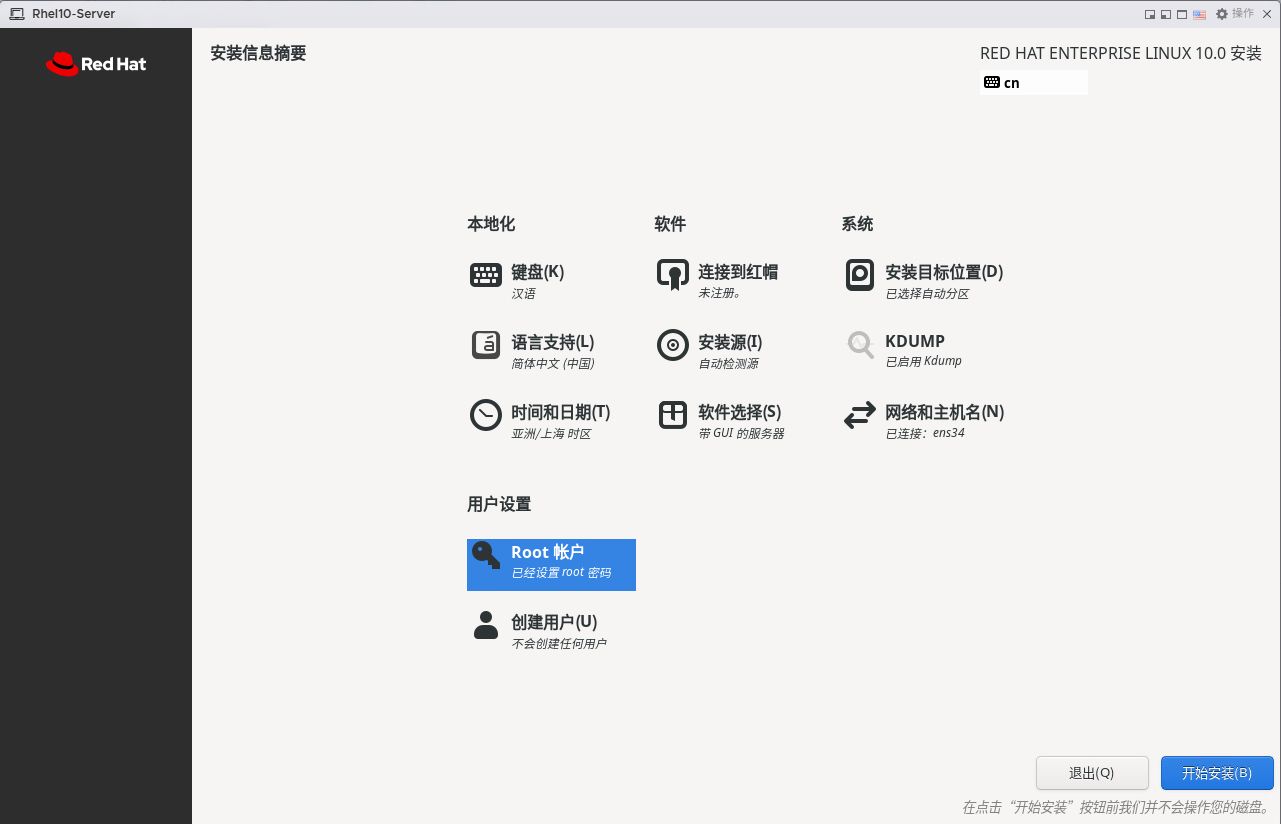Select the highlighted Root 帐户 entry
This screenshot has height=824, width=1281.
pos(551,564)
